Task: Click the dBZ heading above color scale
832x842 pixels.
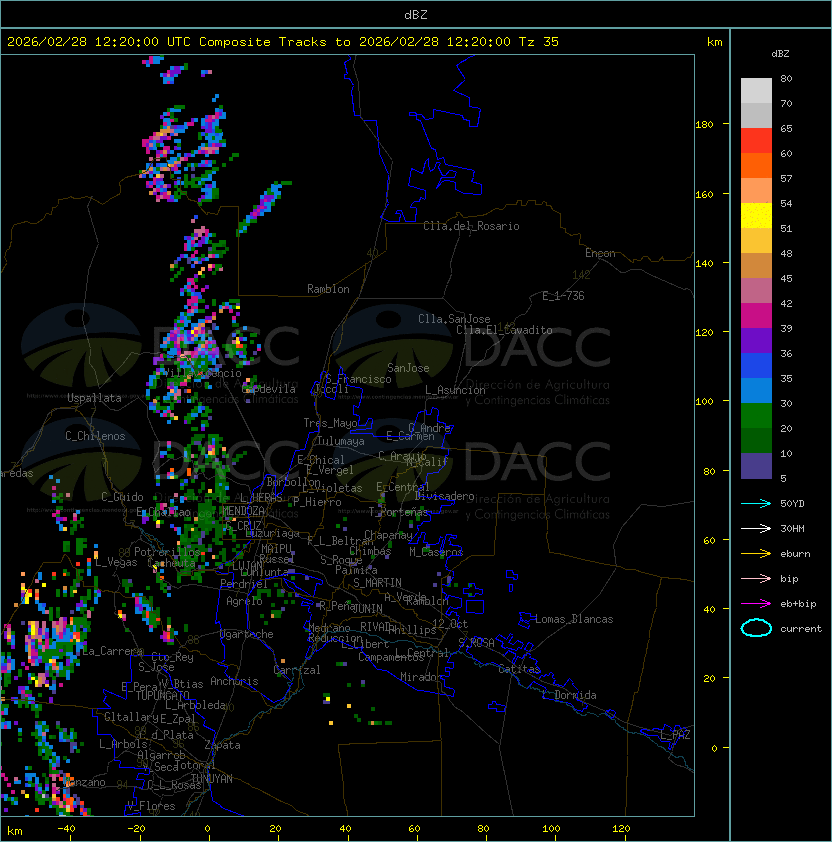Action: click(x=780, y=54)
